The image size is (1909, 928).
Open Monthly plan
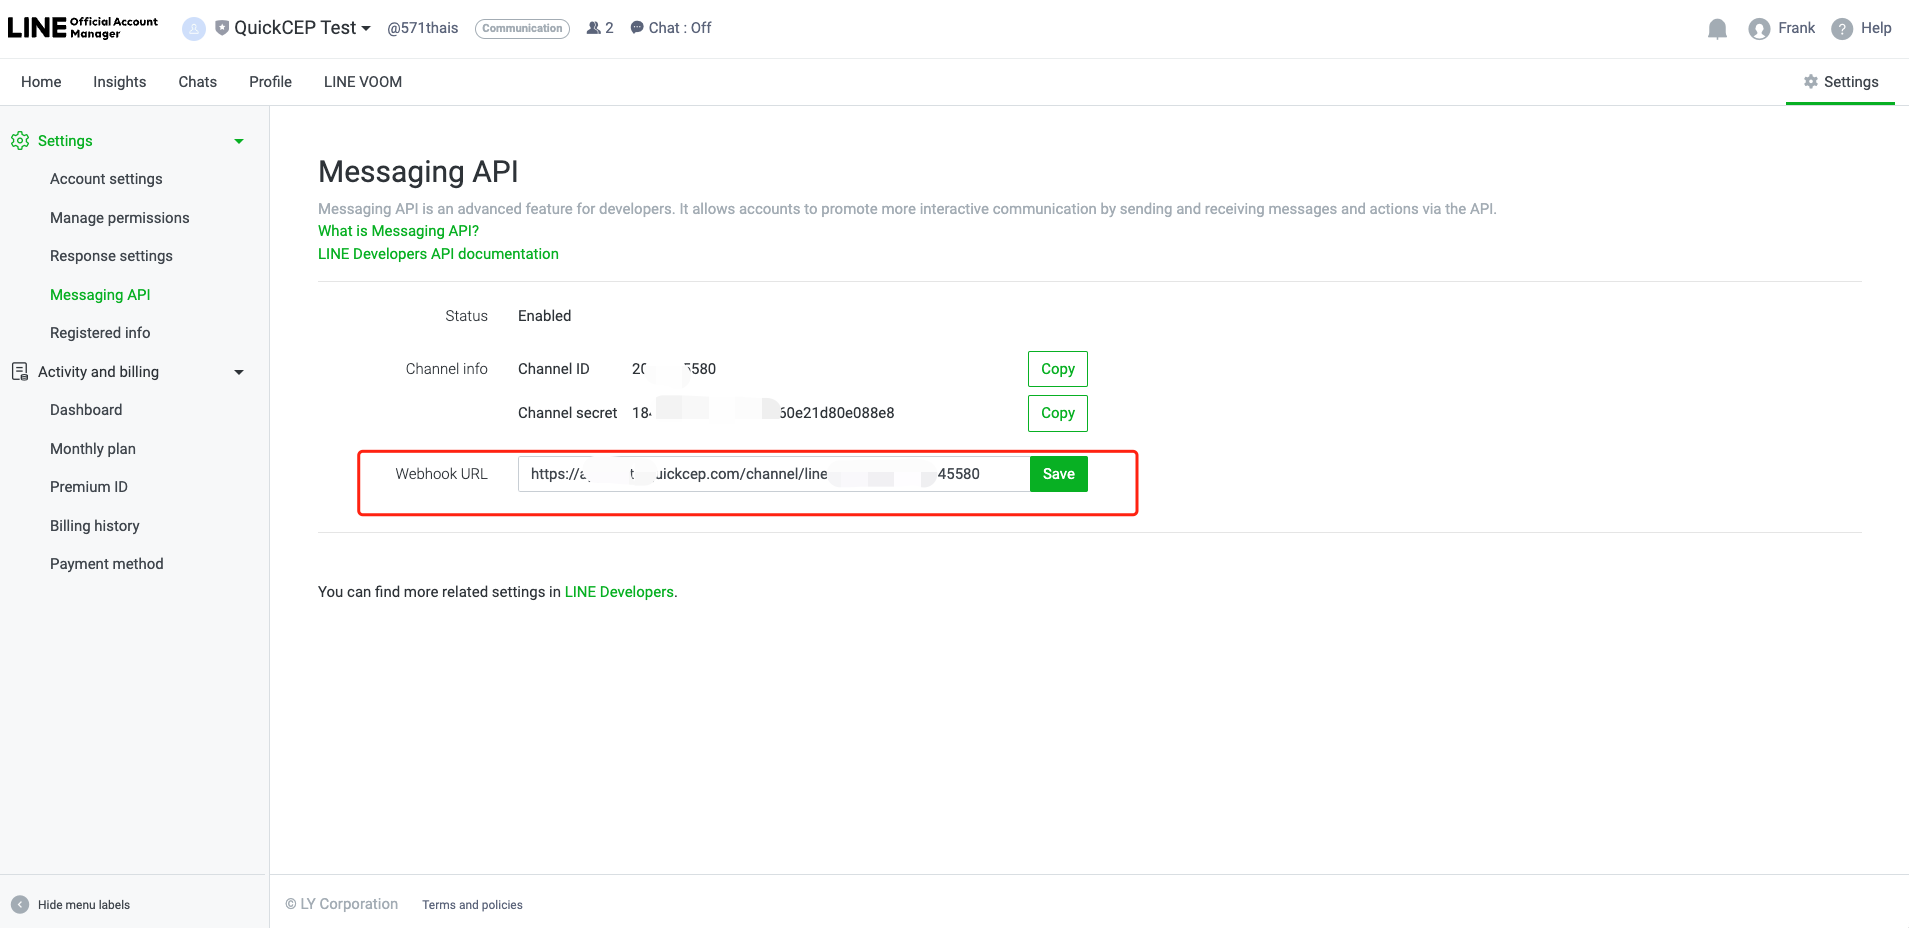[93, 449]
